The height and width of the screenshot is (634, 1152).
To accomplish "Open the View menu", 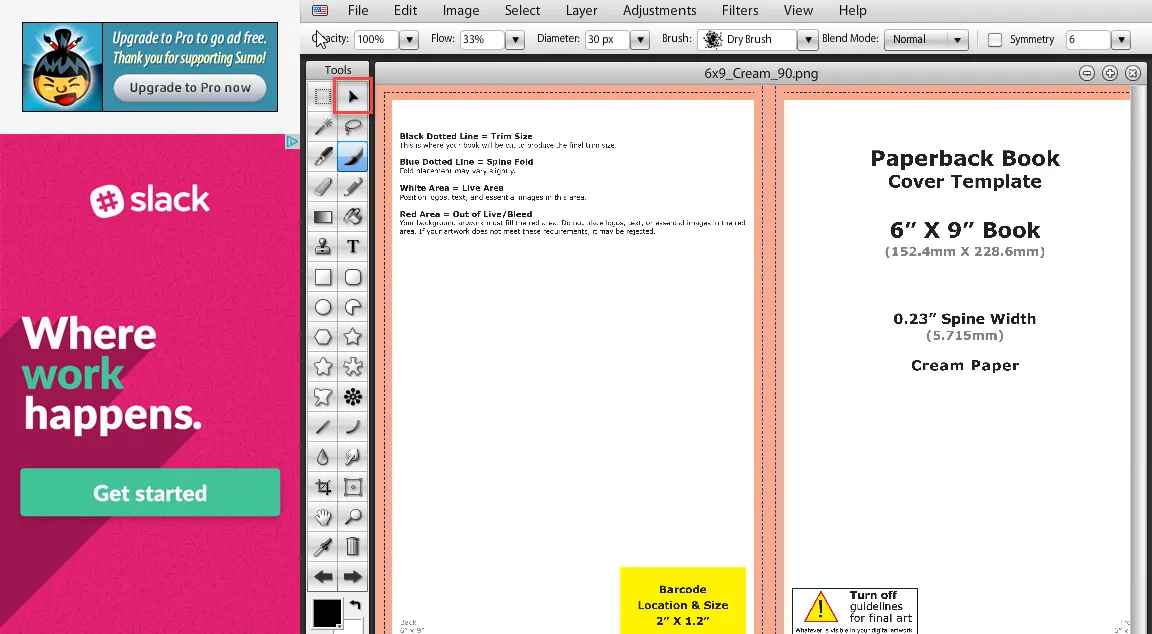I will point(798,10).
